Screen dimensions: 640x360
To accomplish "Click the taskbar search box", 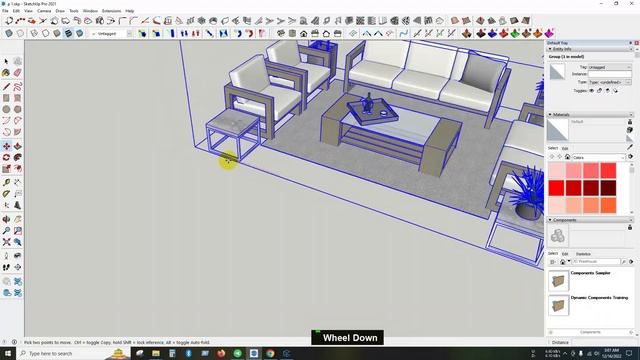I will 73,353.
